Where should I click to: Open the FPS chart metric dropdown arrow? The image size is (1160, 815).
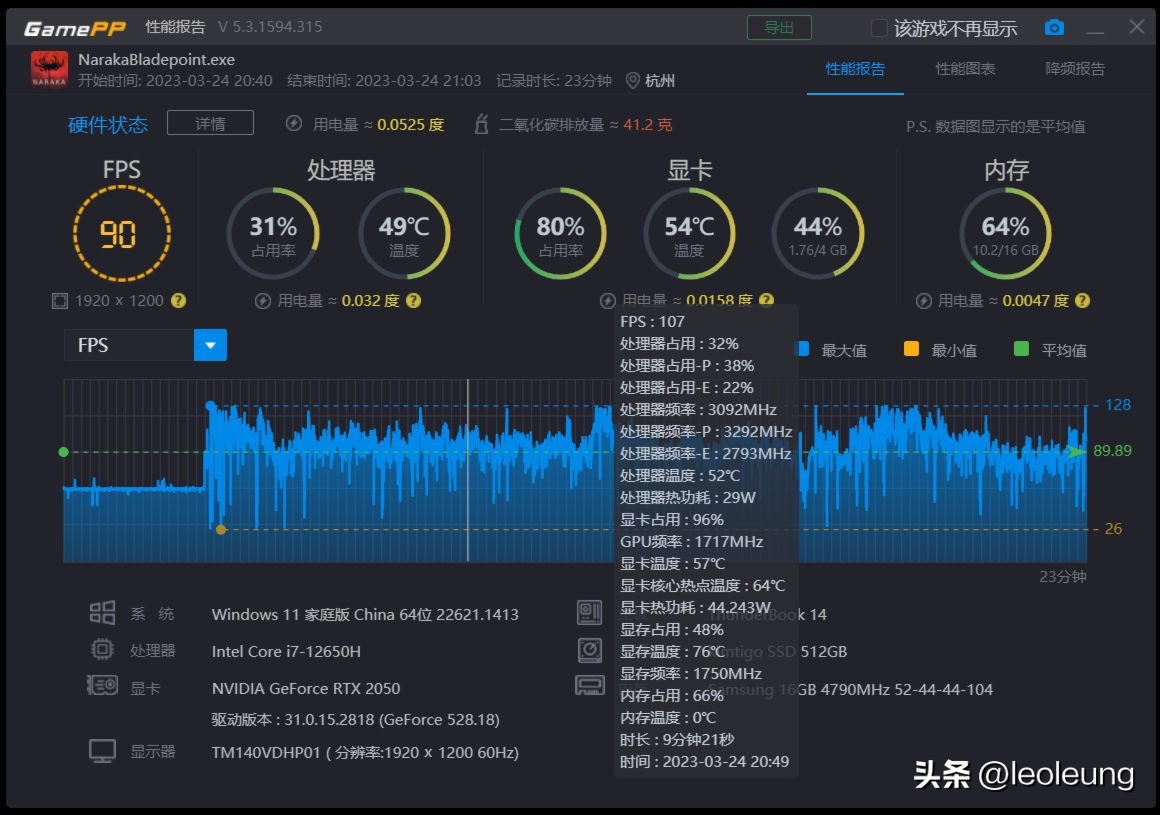pyautogui.click(x=210, y=345)
